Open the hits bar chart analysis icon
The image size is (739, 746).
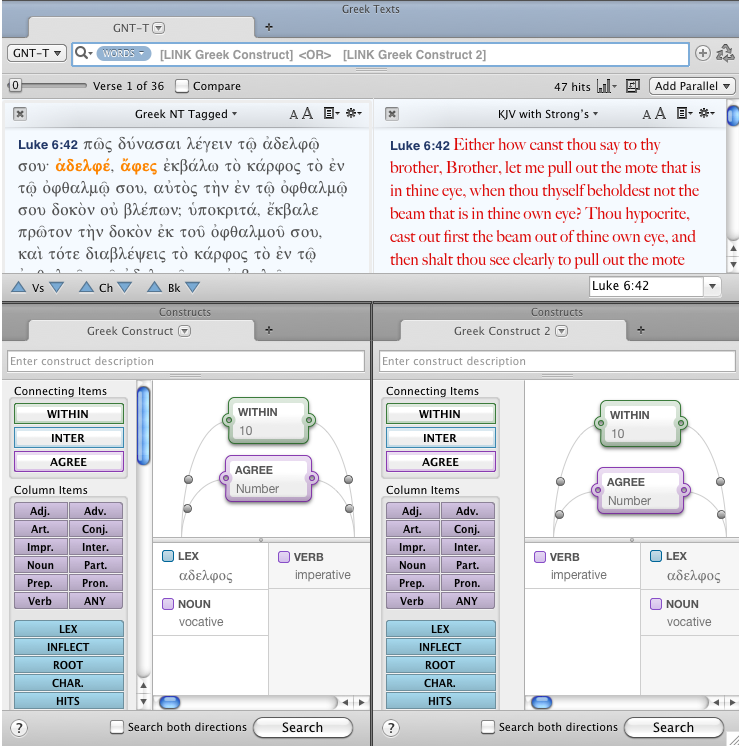pos(608,87)
